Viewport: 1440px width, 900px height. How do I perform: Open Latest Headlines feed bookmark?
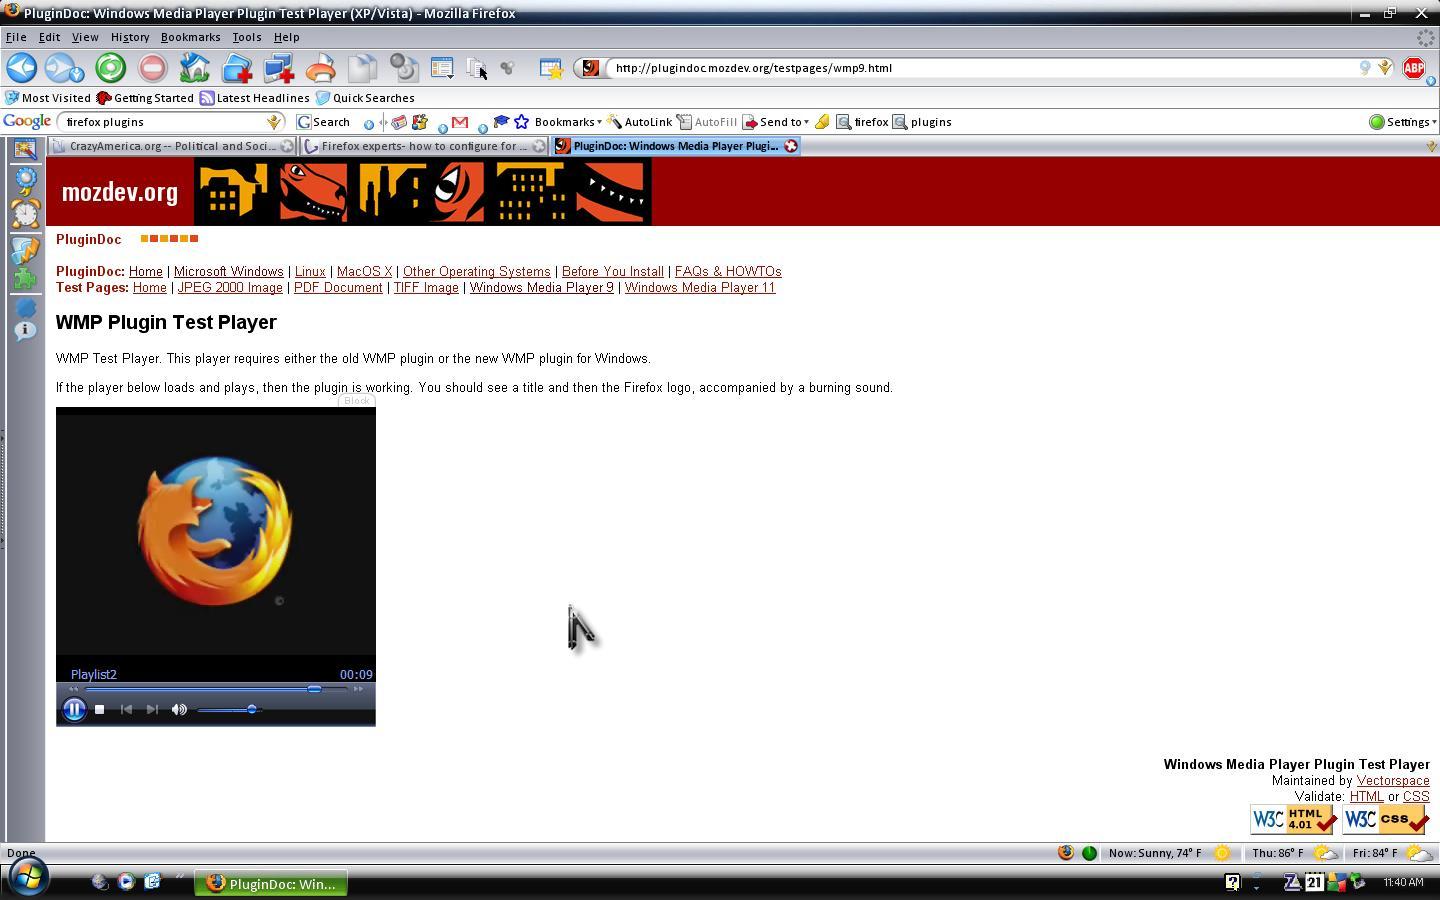[x=255, y=98]
